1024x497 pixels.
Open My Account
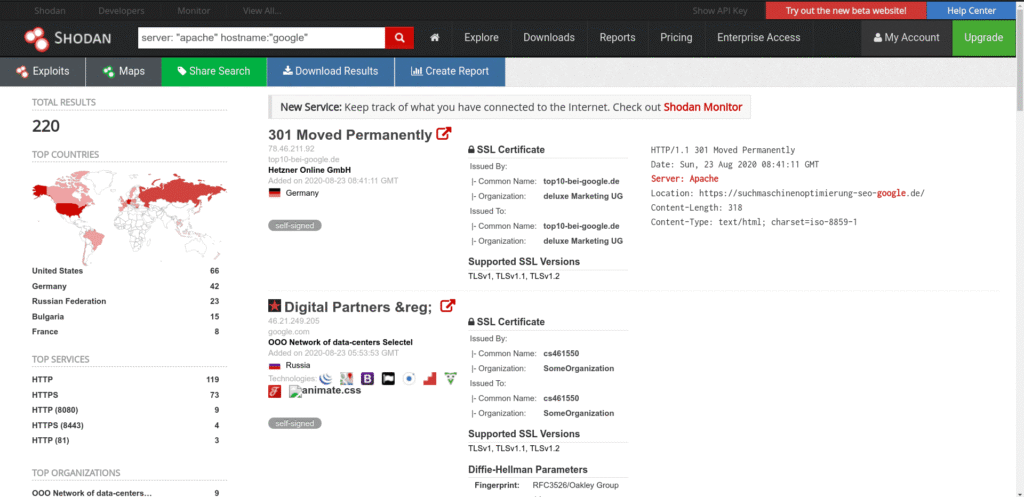[906, 38]
